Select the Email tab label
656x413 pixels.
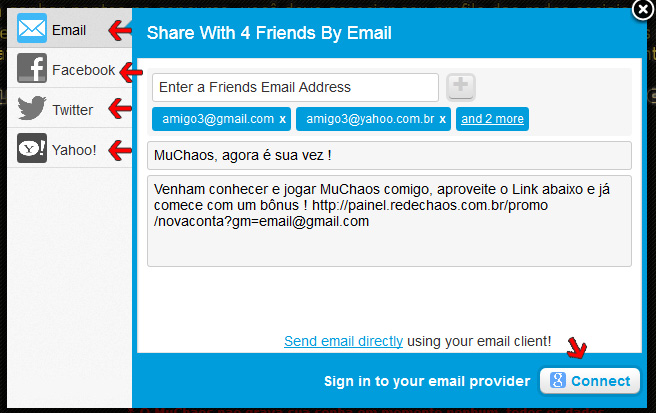(69, 30)
